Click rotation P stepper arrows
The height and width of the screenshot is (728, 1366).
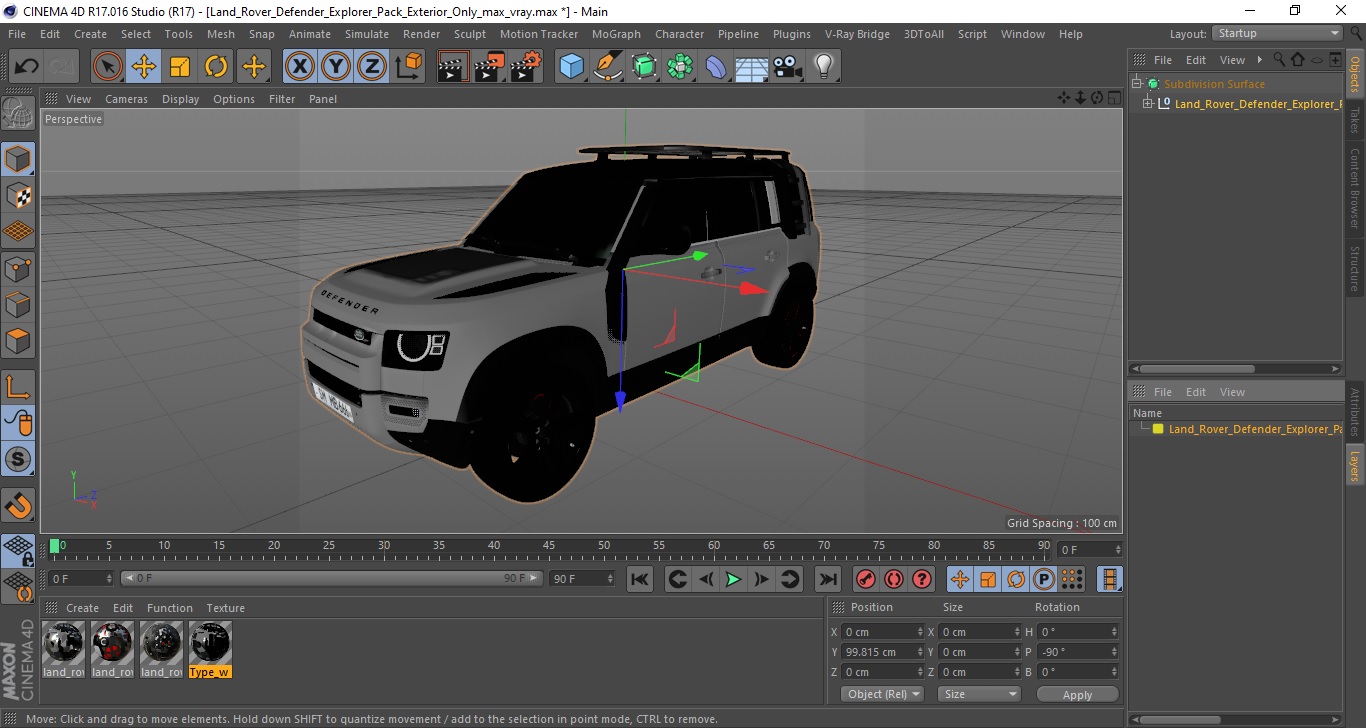pos(1114,652)
